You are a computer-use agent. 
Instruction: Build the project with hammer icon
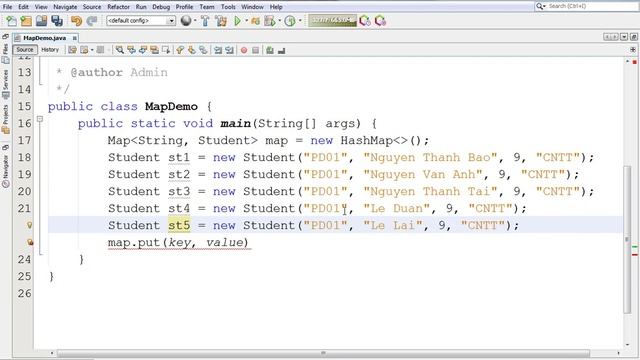point(205,21)
